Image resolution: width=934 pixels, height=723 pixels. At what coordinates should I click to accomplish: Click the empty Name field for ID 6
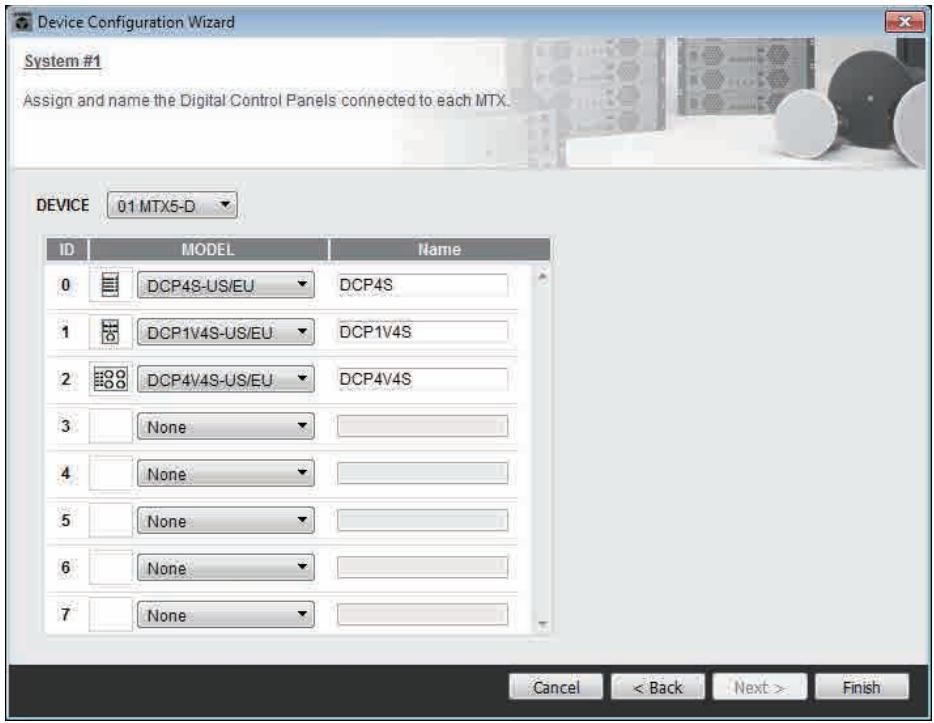[422, 568]
